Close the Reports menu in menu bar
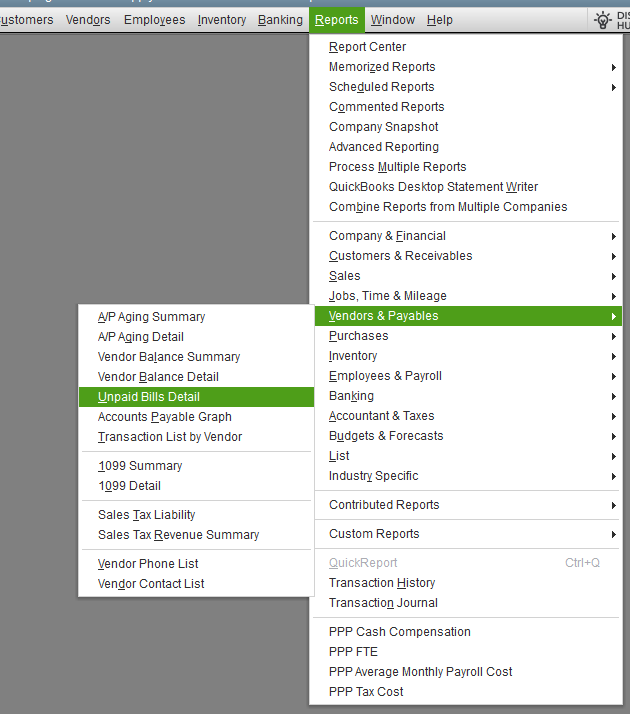The width and height of the screenshot is (630, 714). pos(337,20)
